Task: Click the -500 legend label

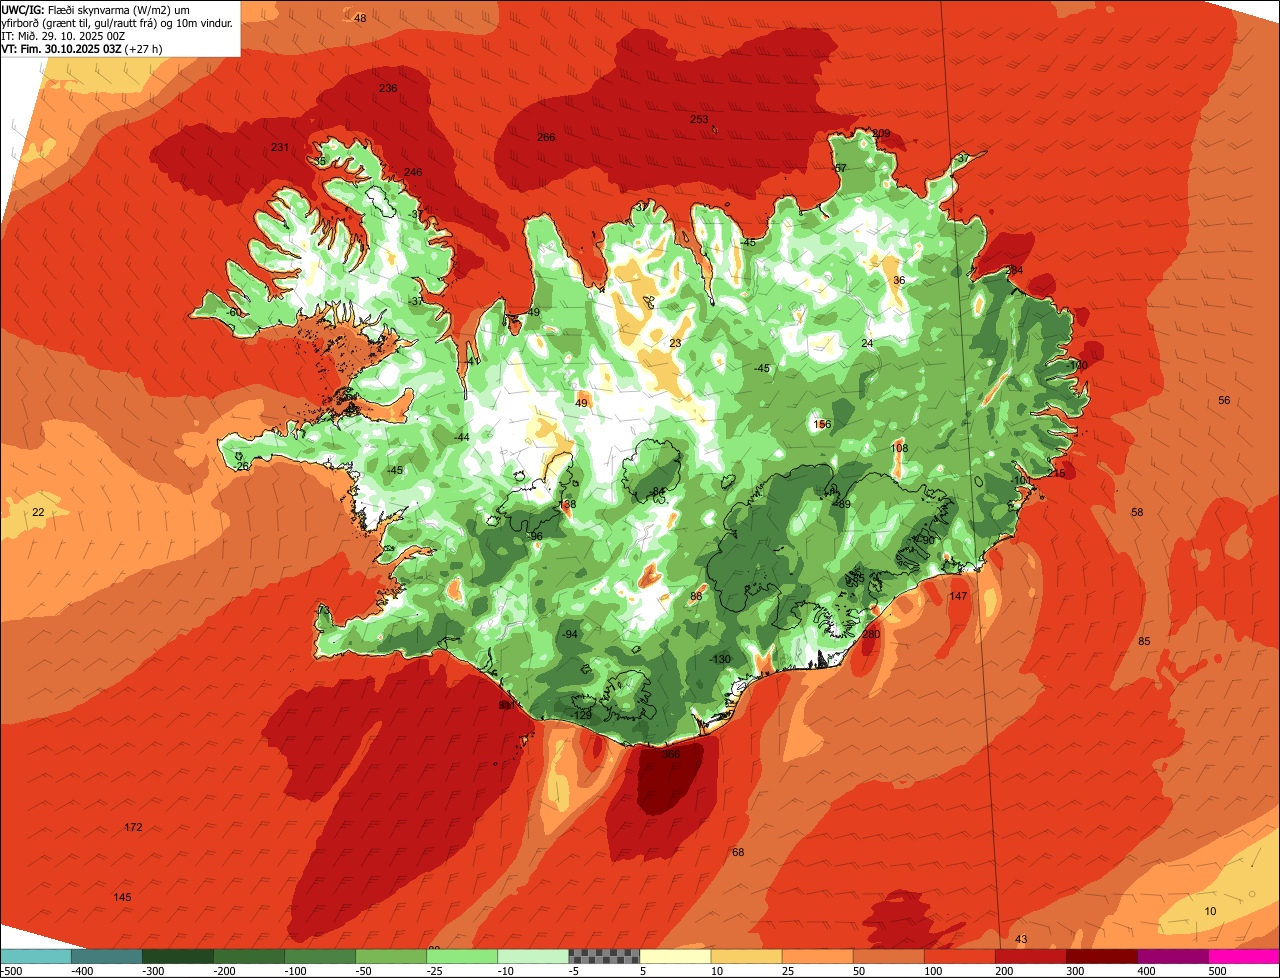Action: coord(11,970)
